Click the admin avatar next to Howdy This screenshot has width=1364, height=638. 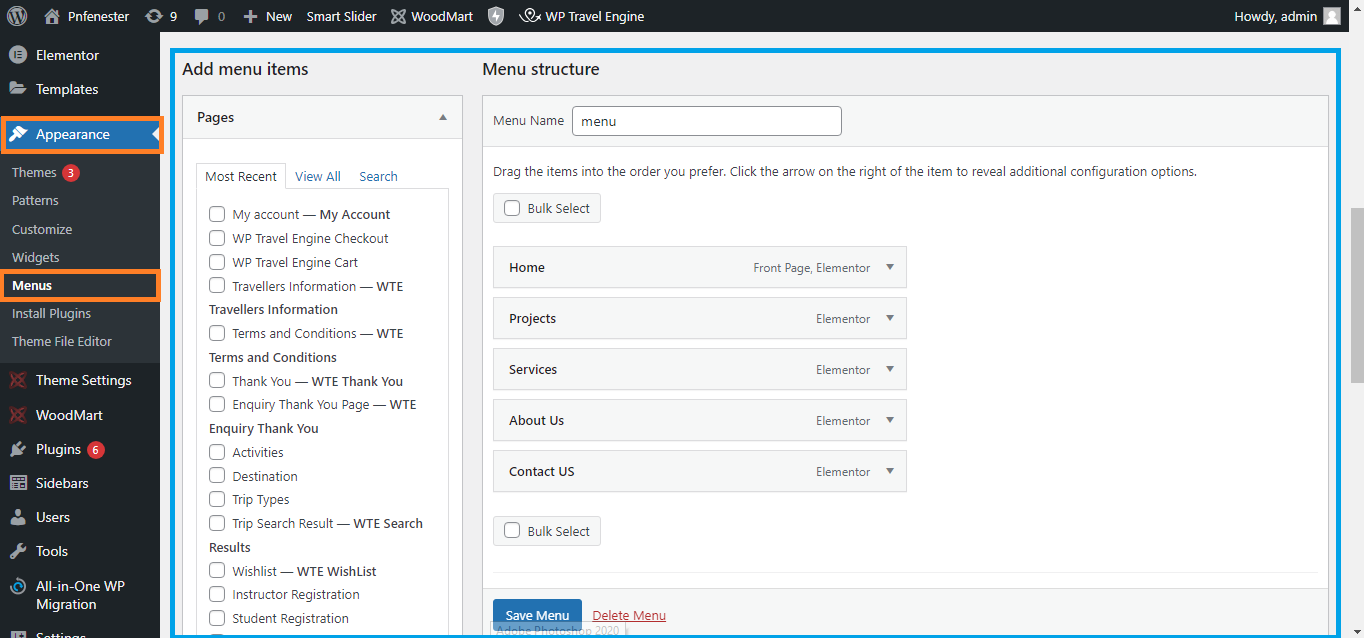[1332, 16]
